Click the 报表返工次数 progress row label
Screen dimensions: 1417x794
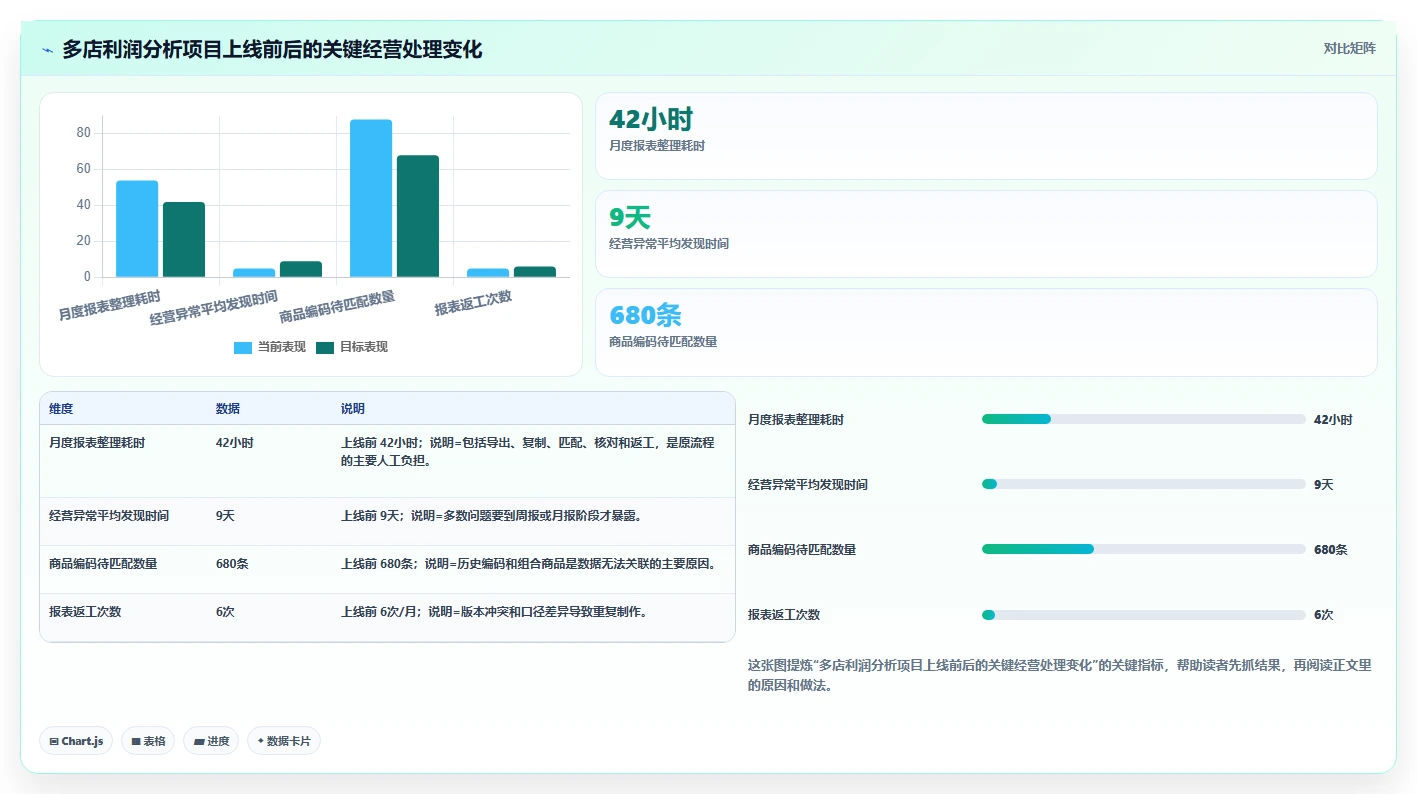[784, 615]
